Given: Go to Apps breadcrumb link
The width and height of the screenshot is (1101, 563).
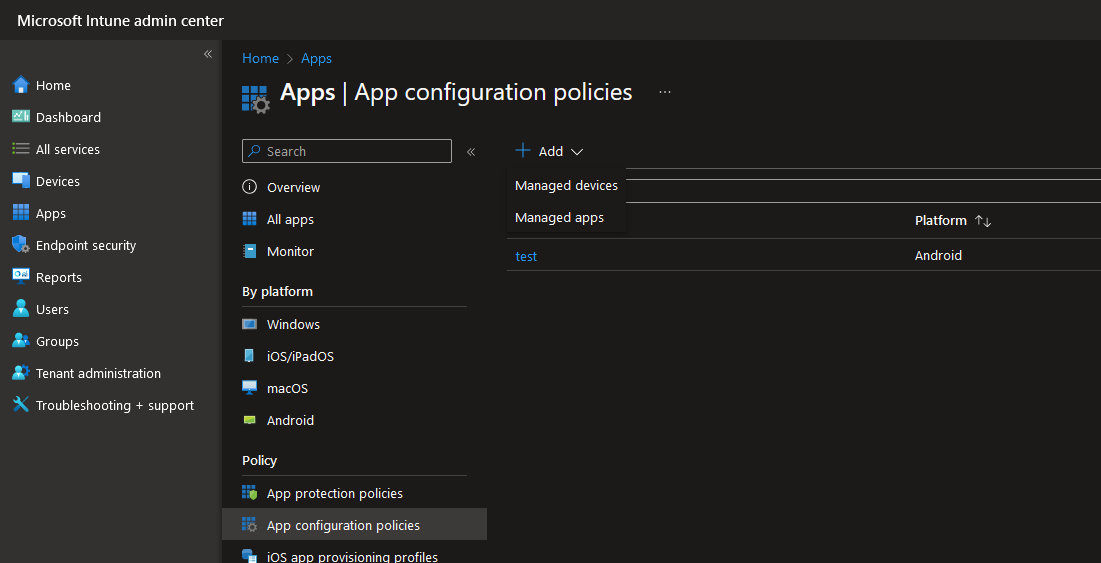Looking at the screenshot, I should 316,58.
